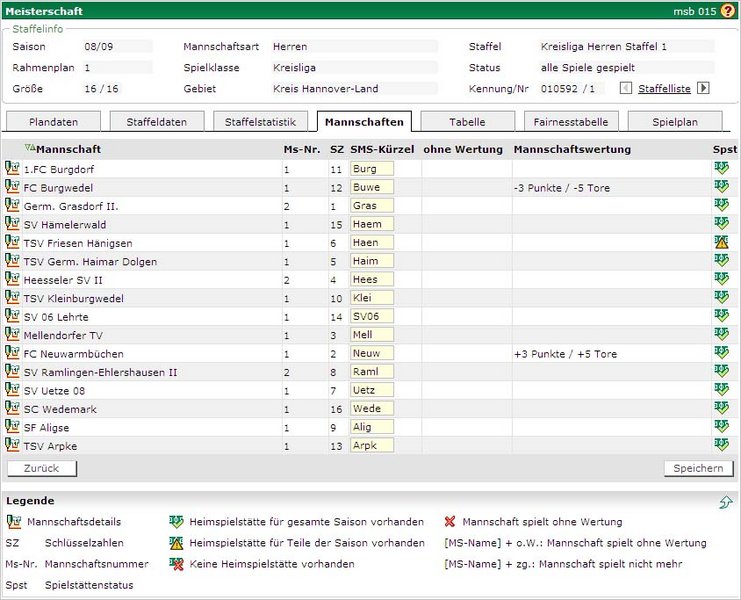This screenshot has height=600, width=741.
Task: Click venue status icon for SC Wedemark
Action: pyautogui.click(x=721, y=408)
